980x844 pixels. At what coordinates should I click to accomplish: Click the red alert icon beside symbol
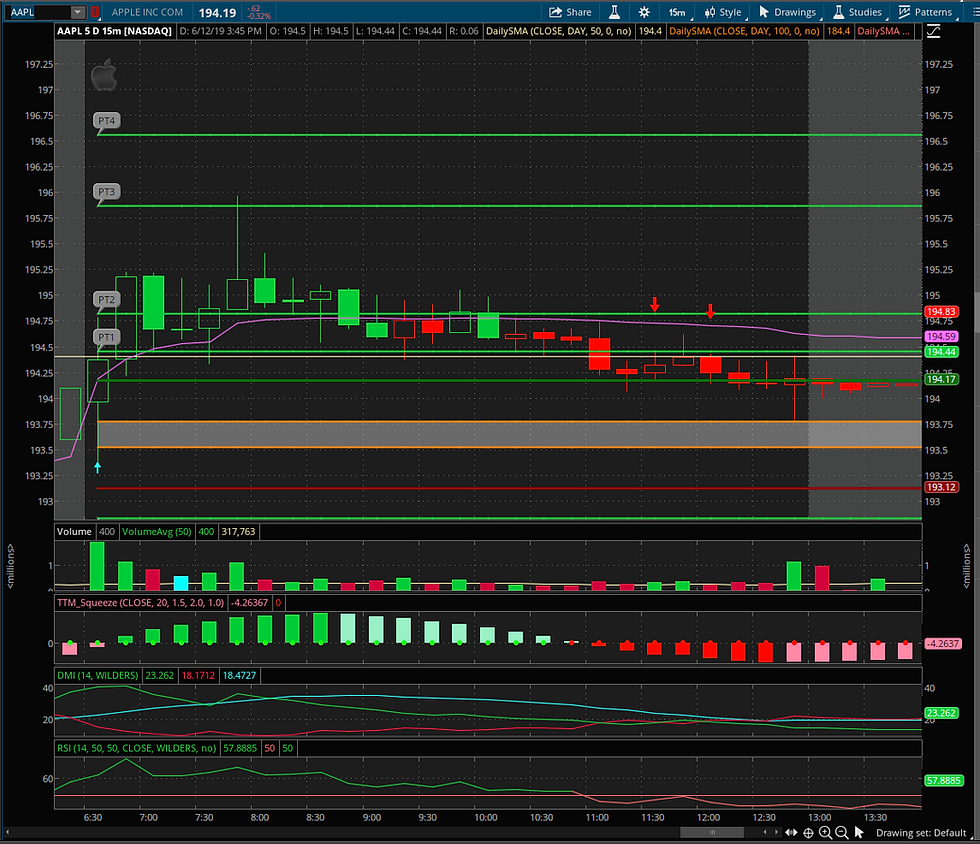[94, 12]
